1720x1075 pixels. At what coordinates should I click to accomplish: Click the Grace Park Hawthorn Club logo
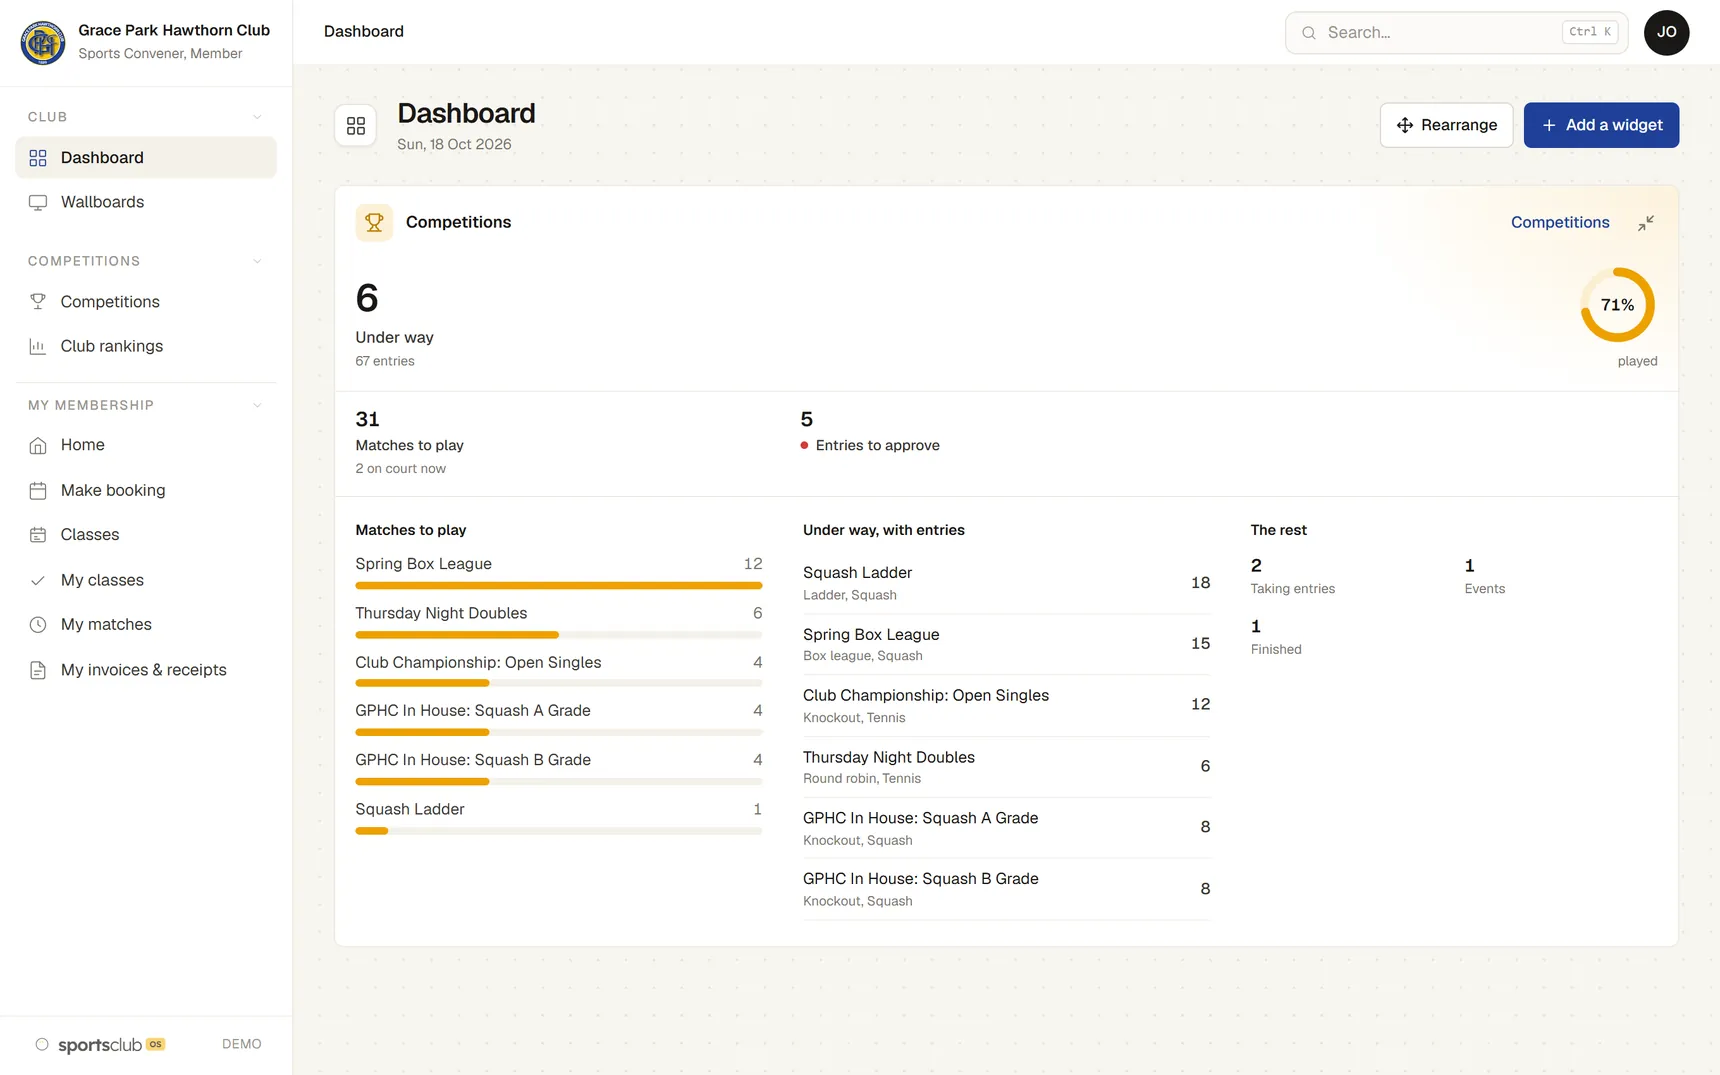pos(43,42)
